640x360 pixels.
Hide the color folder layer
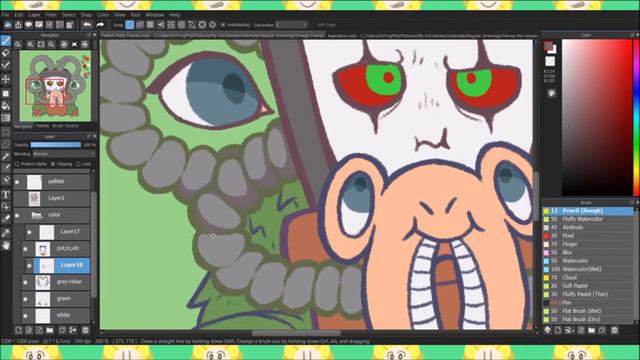tap(17, 215)
